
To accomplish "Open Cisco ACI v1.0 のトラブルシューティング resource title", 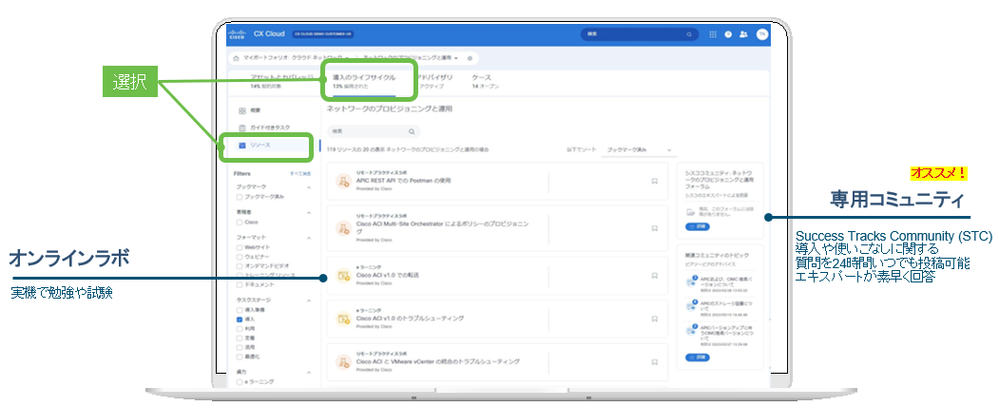I will 410,317.
